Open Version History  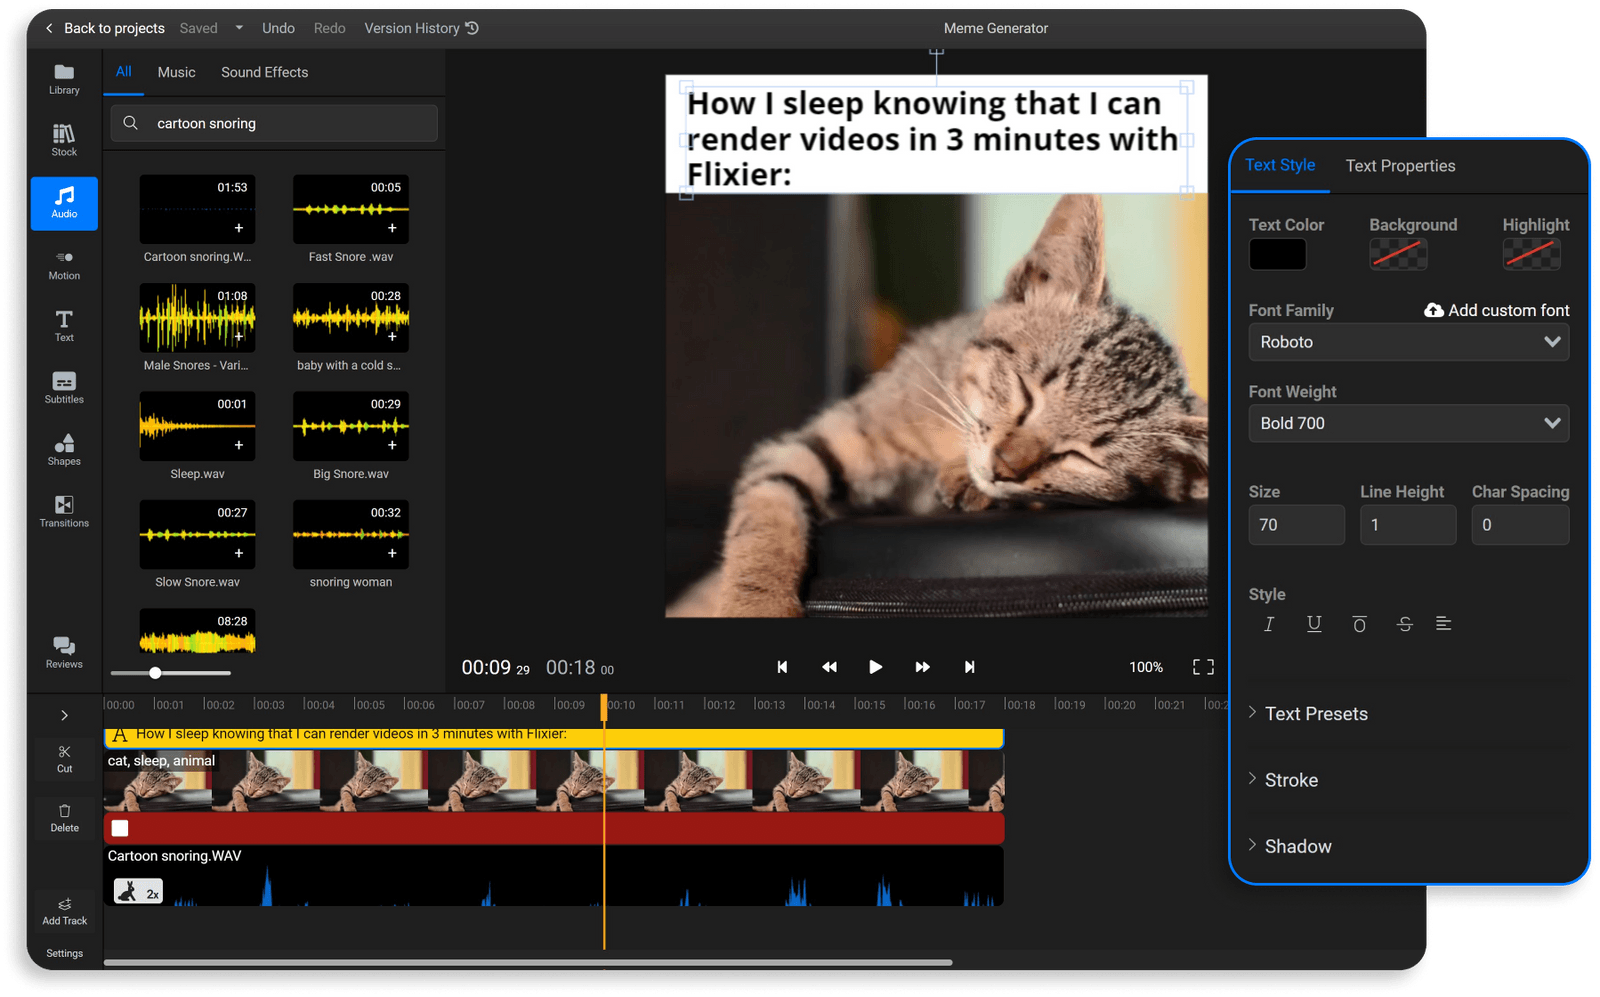coord(421,28)
